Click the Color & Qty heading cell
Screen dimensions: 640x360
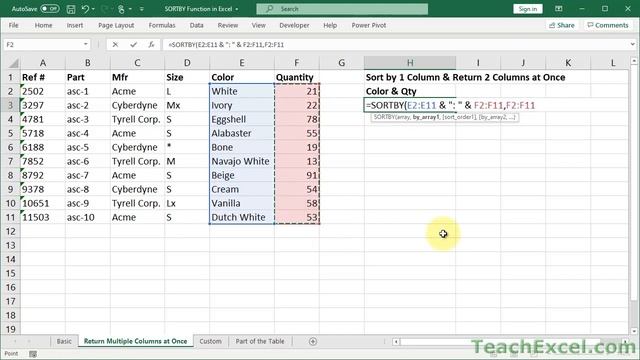pyautogui.click(x=410, y=91)
